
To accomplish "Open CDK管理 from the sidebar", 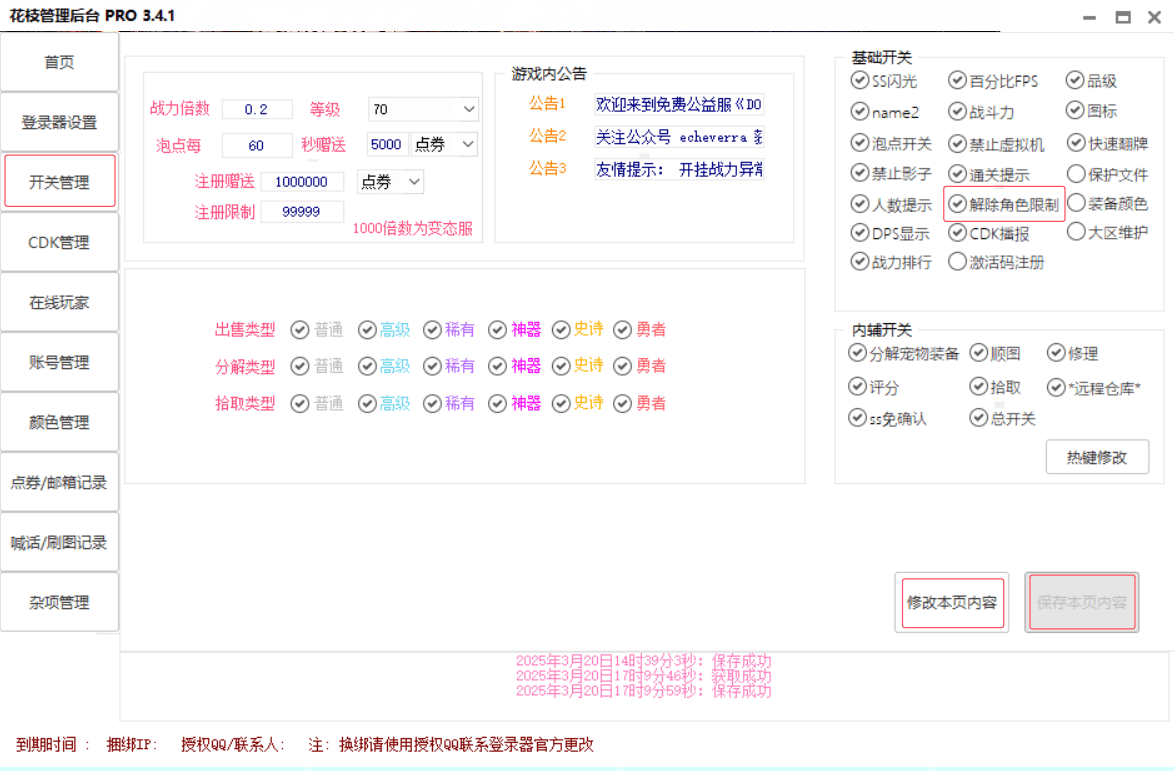I will (59, 242).
